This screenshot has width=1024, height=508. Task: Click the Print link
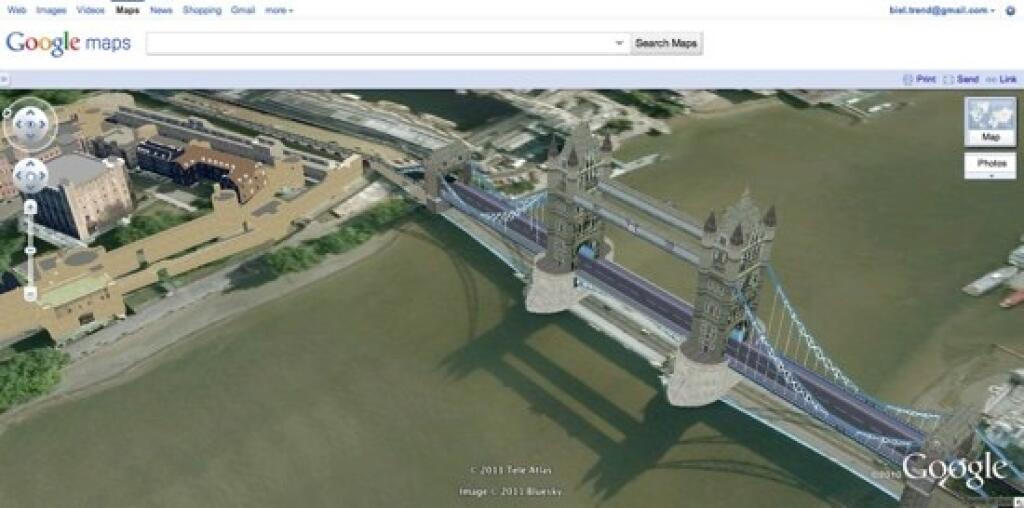(x=920, y=80)
